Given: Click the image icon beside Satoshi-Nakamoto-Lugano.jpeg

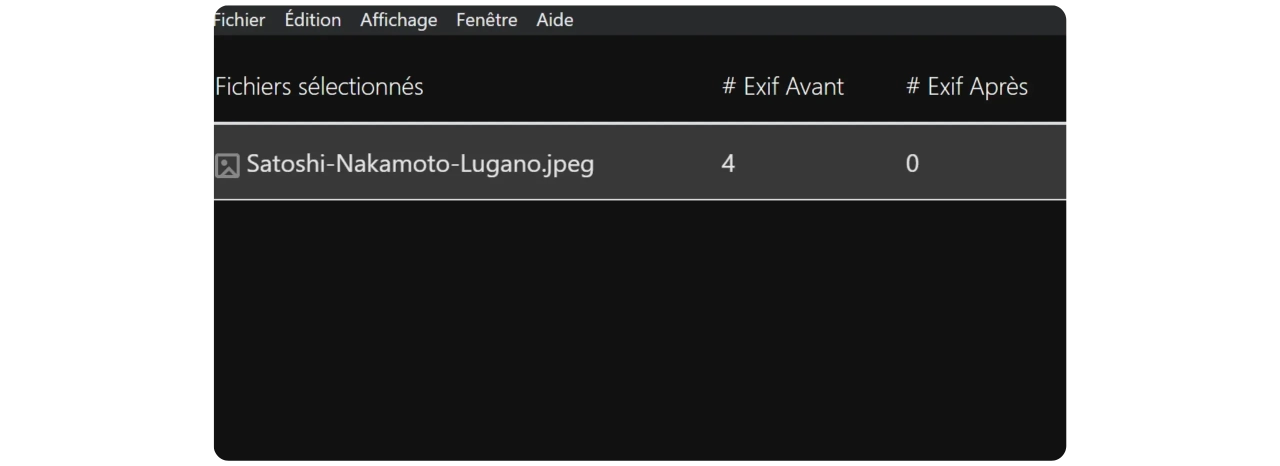Looking at the screenshot, I should tap(228, 165).
